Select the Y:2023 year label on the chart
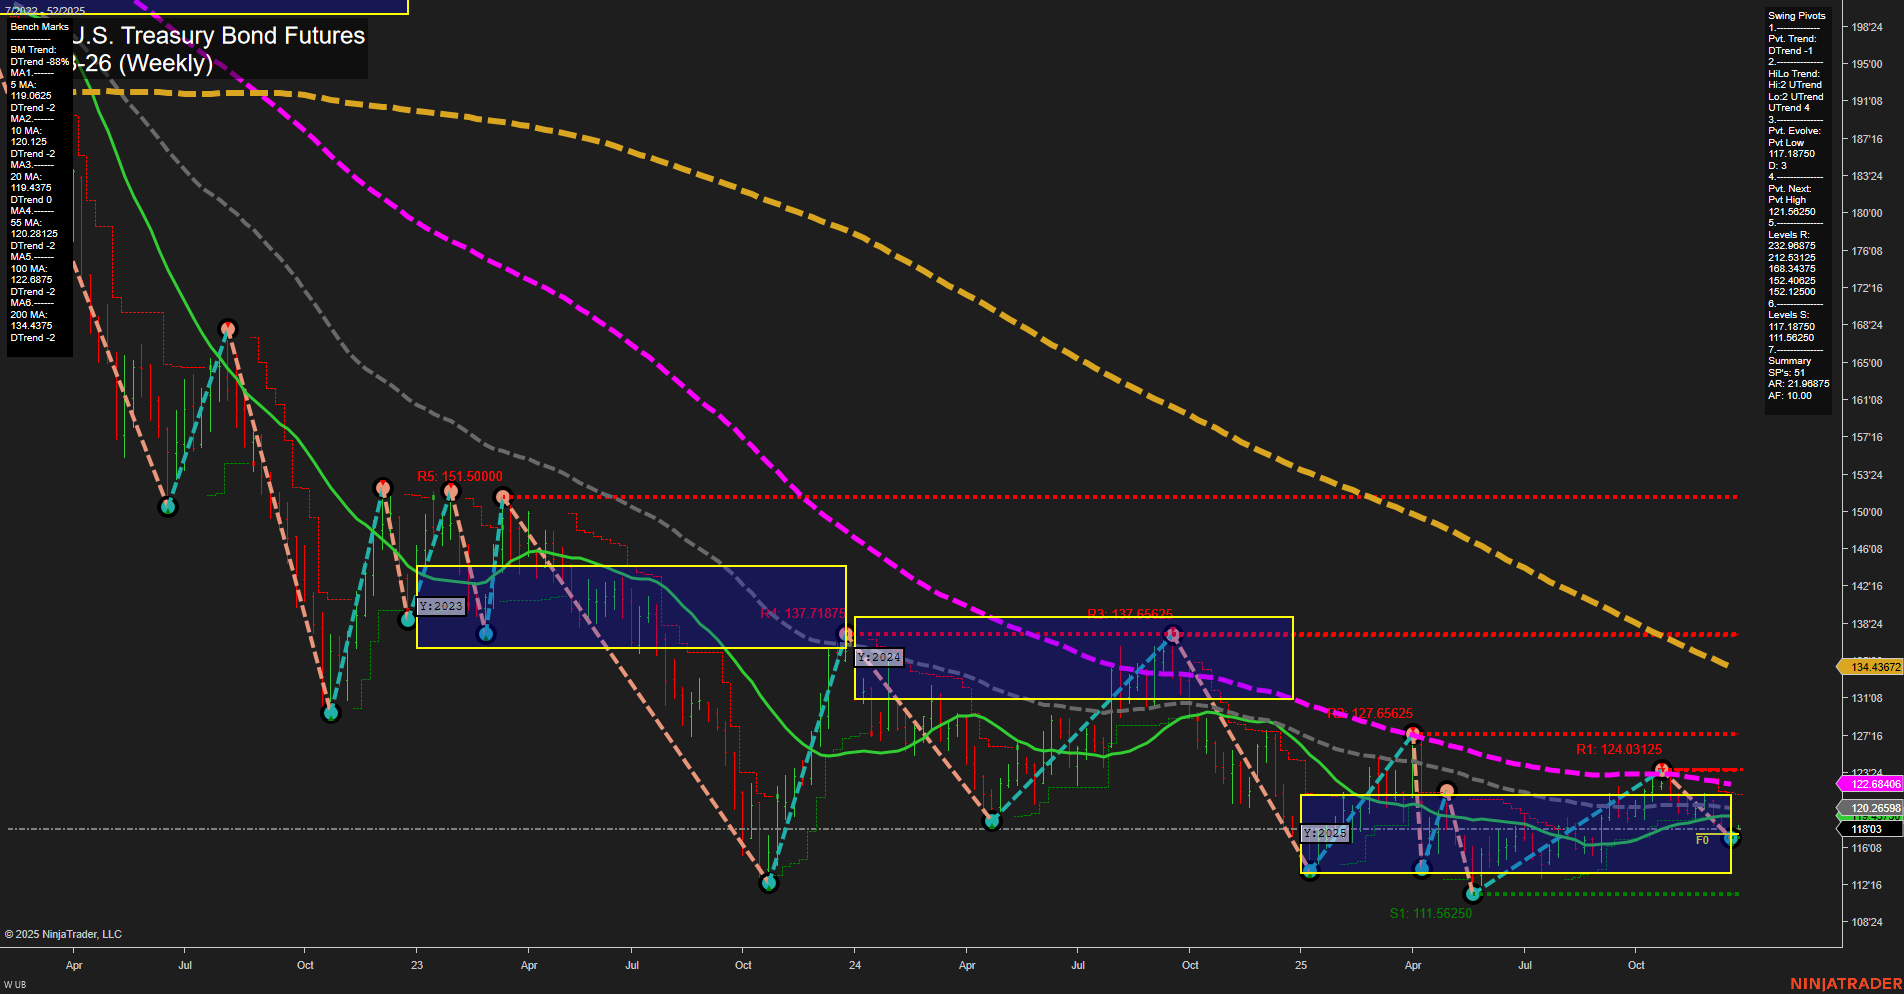Screen dimensions: 1904x994 [x=440, y=604]
